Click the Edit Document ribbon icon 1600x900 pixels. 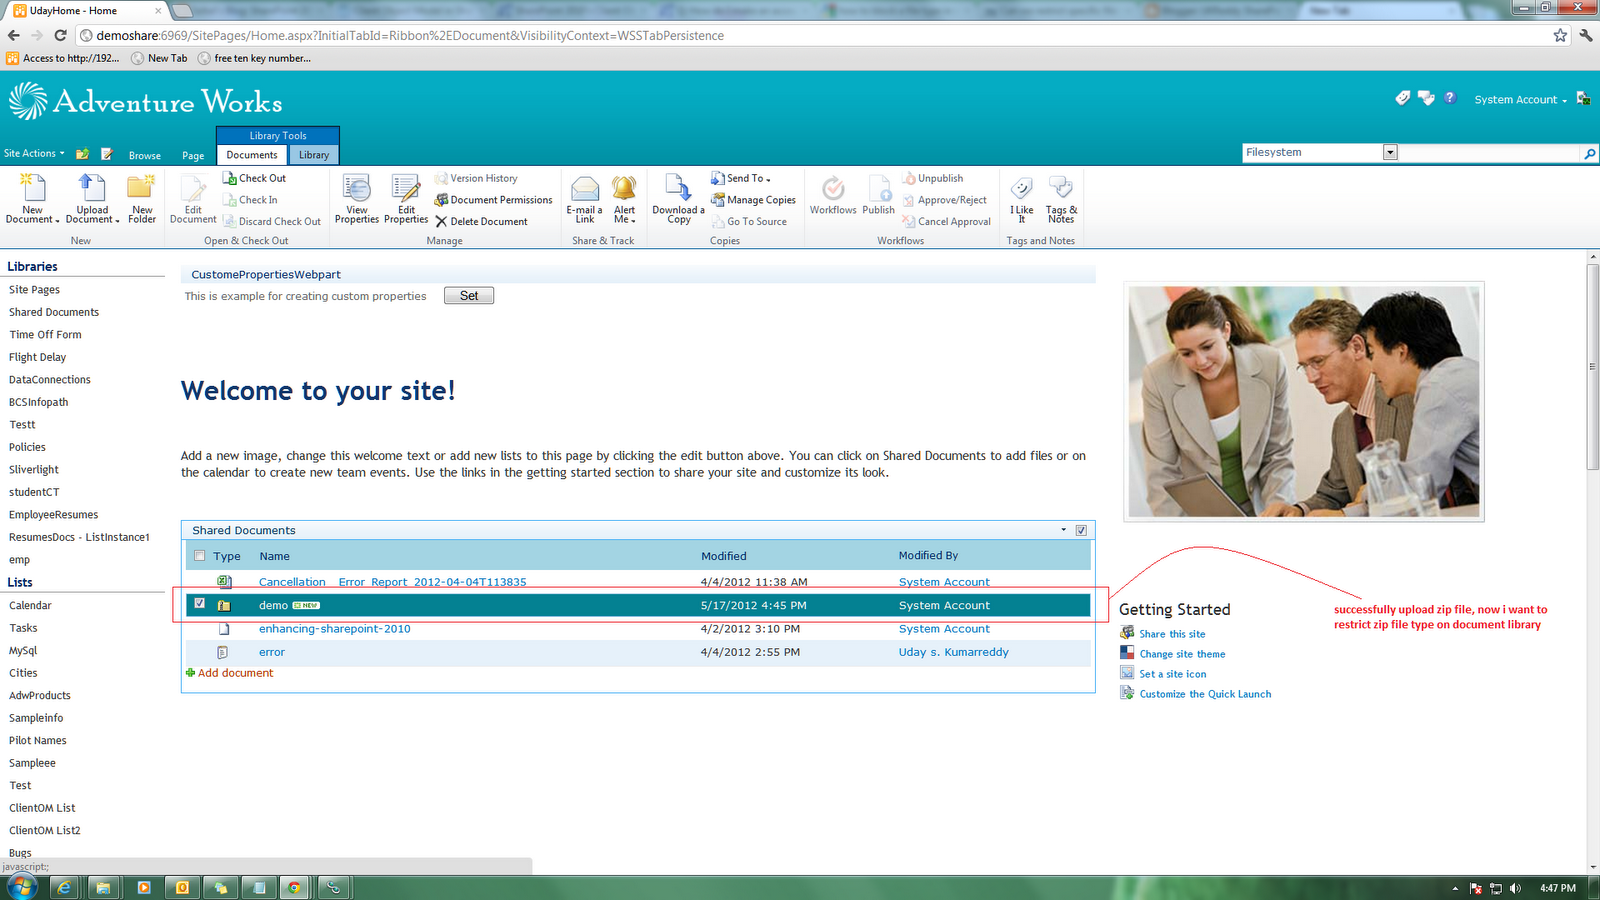[x=193, y=199]
